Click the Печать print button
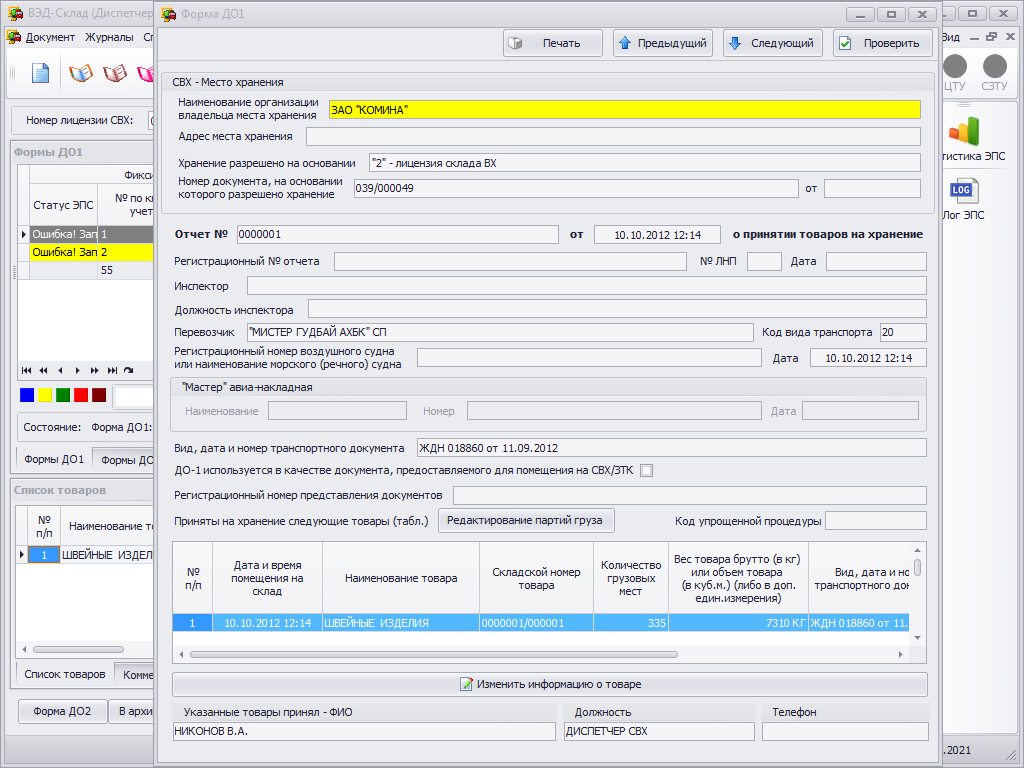 click(553, 43)
